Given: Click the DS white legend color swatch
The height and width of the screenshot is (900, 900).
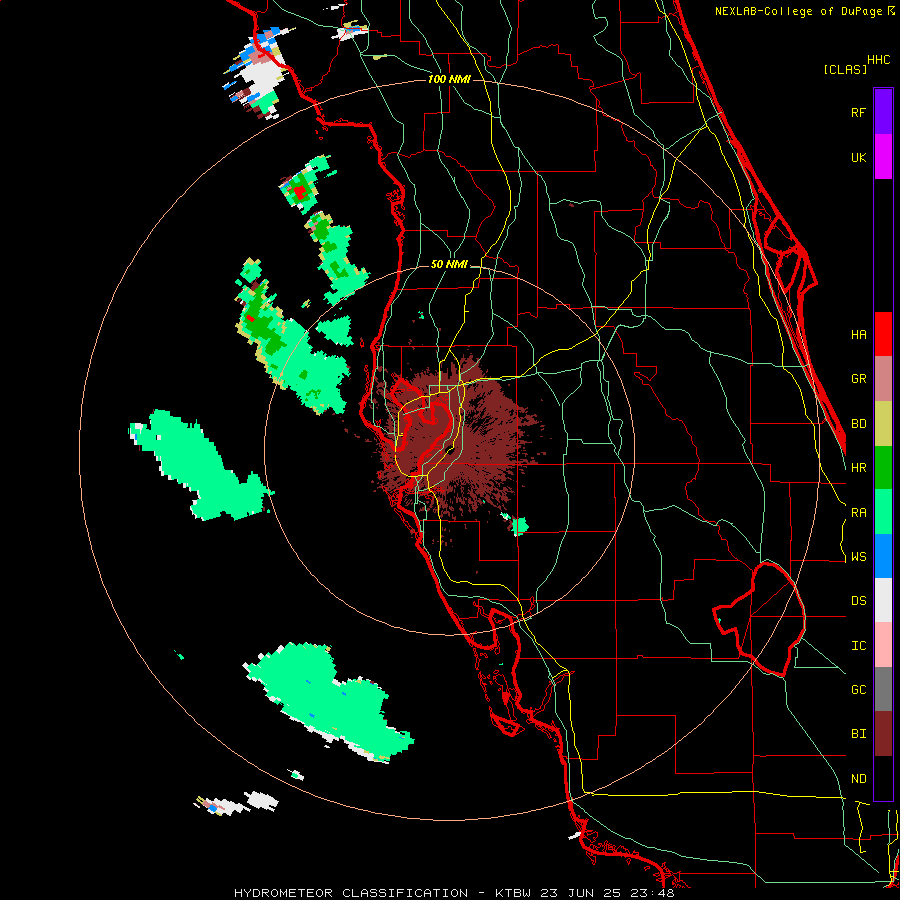Looking at the screenshot, I should click(883, 600).
